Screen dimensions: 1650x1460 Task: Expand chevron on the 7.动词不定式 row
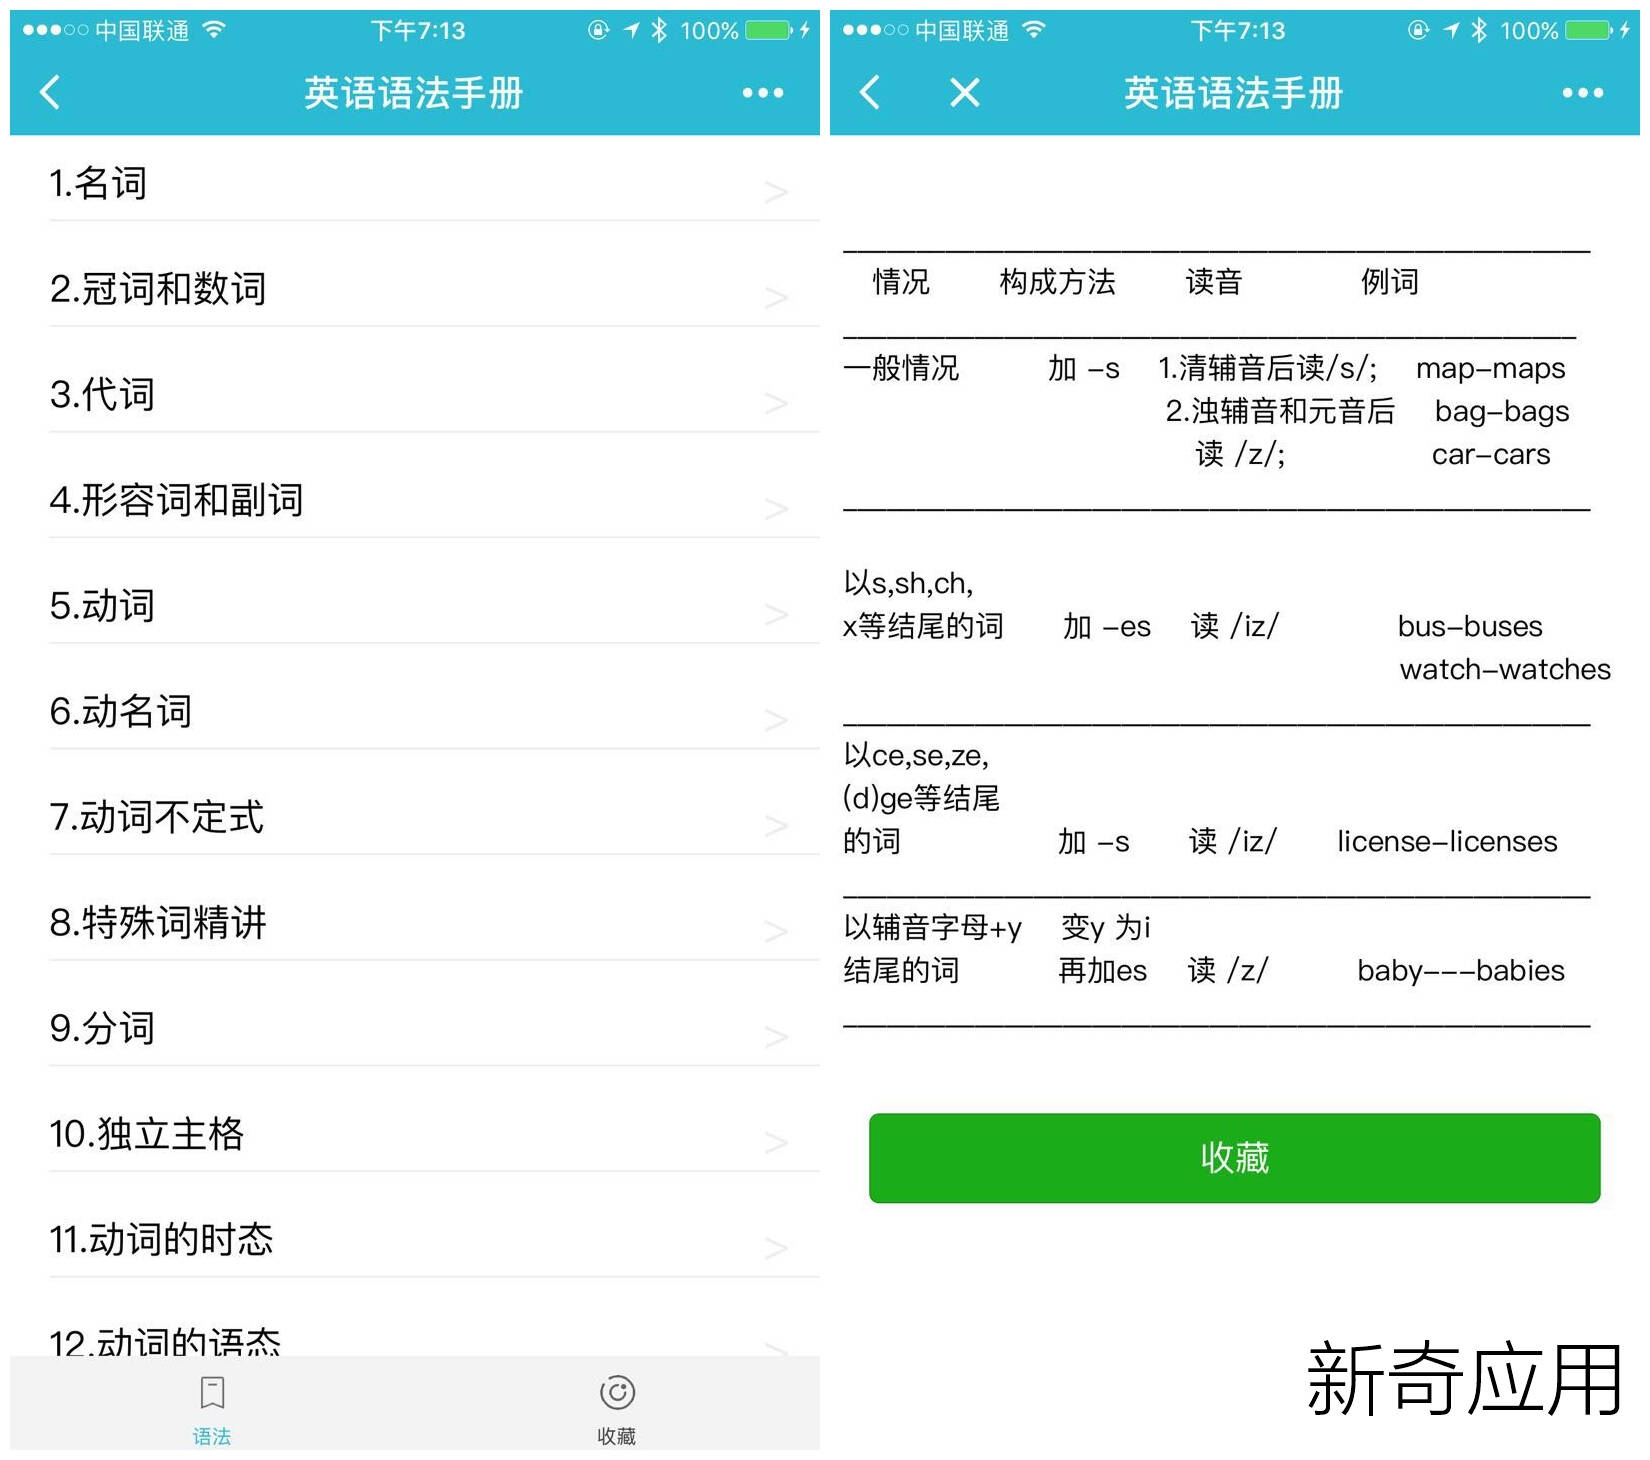pyautogui.click(x=776, y=826)
